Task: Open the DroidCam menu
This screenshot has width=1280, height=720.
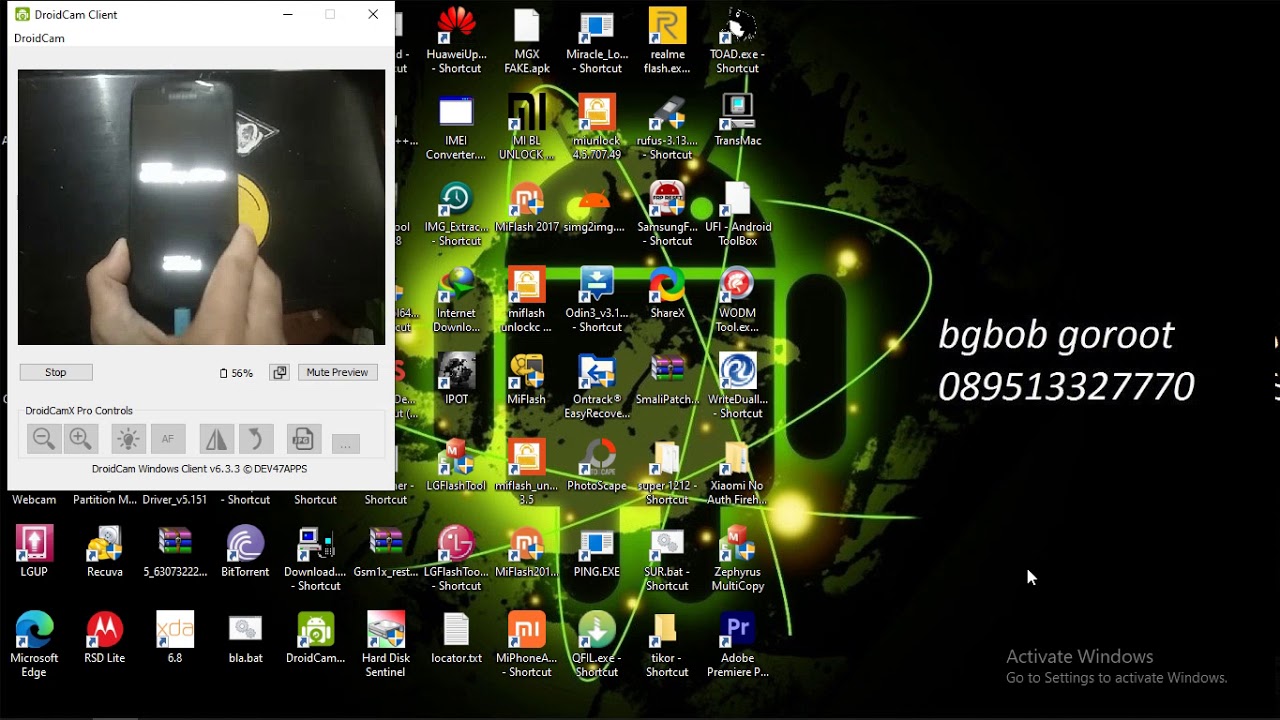Action: pos(39,38)
